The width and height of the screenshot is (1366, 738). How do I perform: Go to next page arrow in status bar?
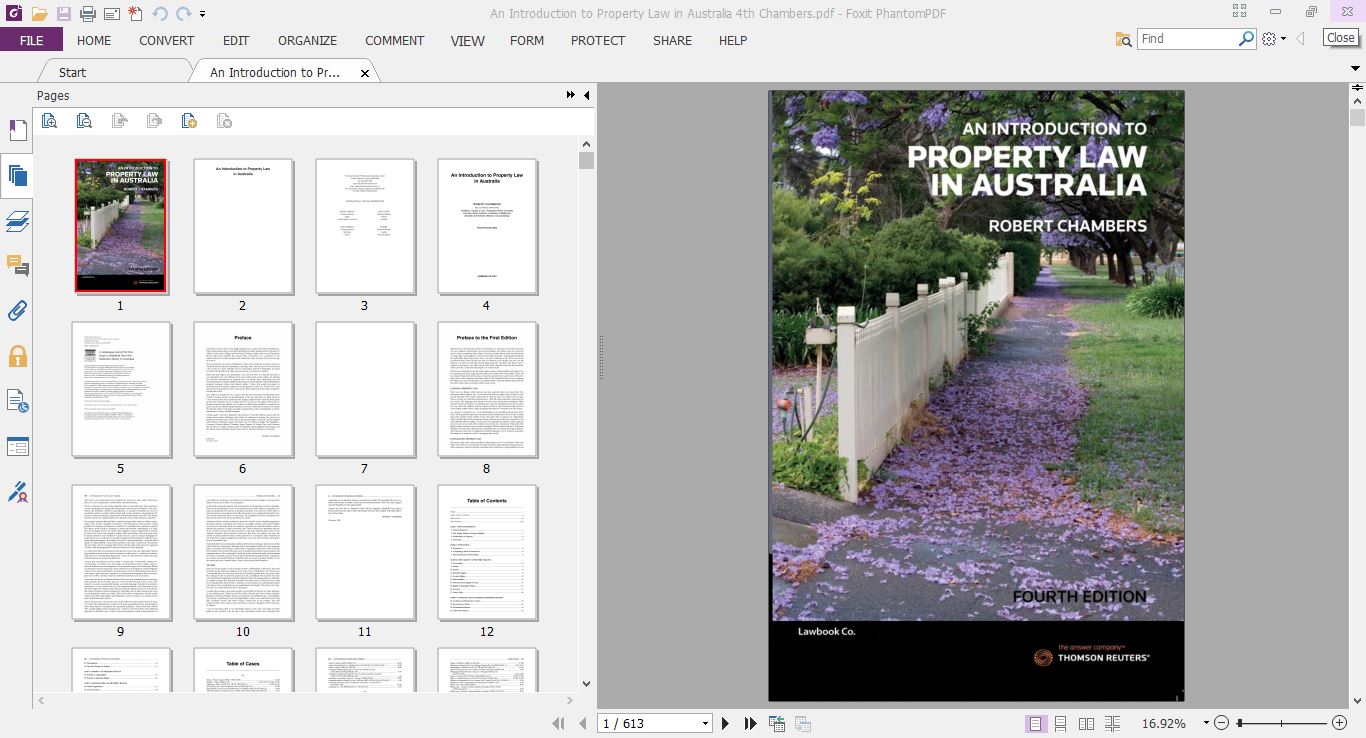(725, 723)
